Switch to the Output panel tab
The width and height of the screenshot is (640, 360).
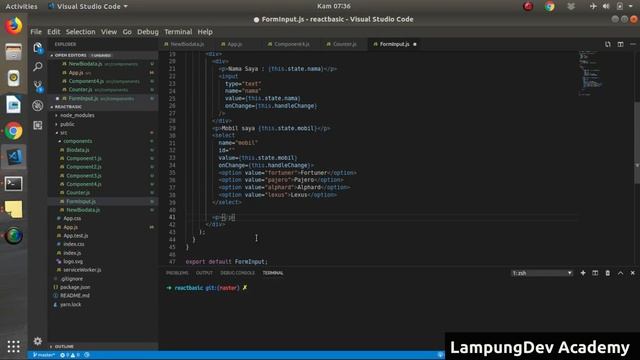point(204,273)
